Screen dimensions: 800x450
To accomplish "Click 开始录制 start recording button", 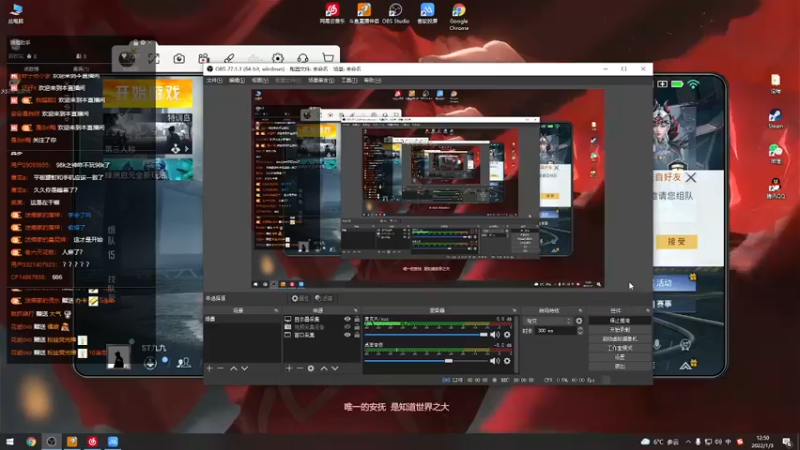I will coord(620,330).
